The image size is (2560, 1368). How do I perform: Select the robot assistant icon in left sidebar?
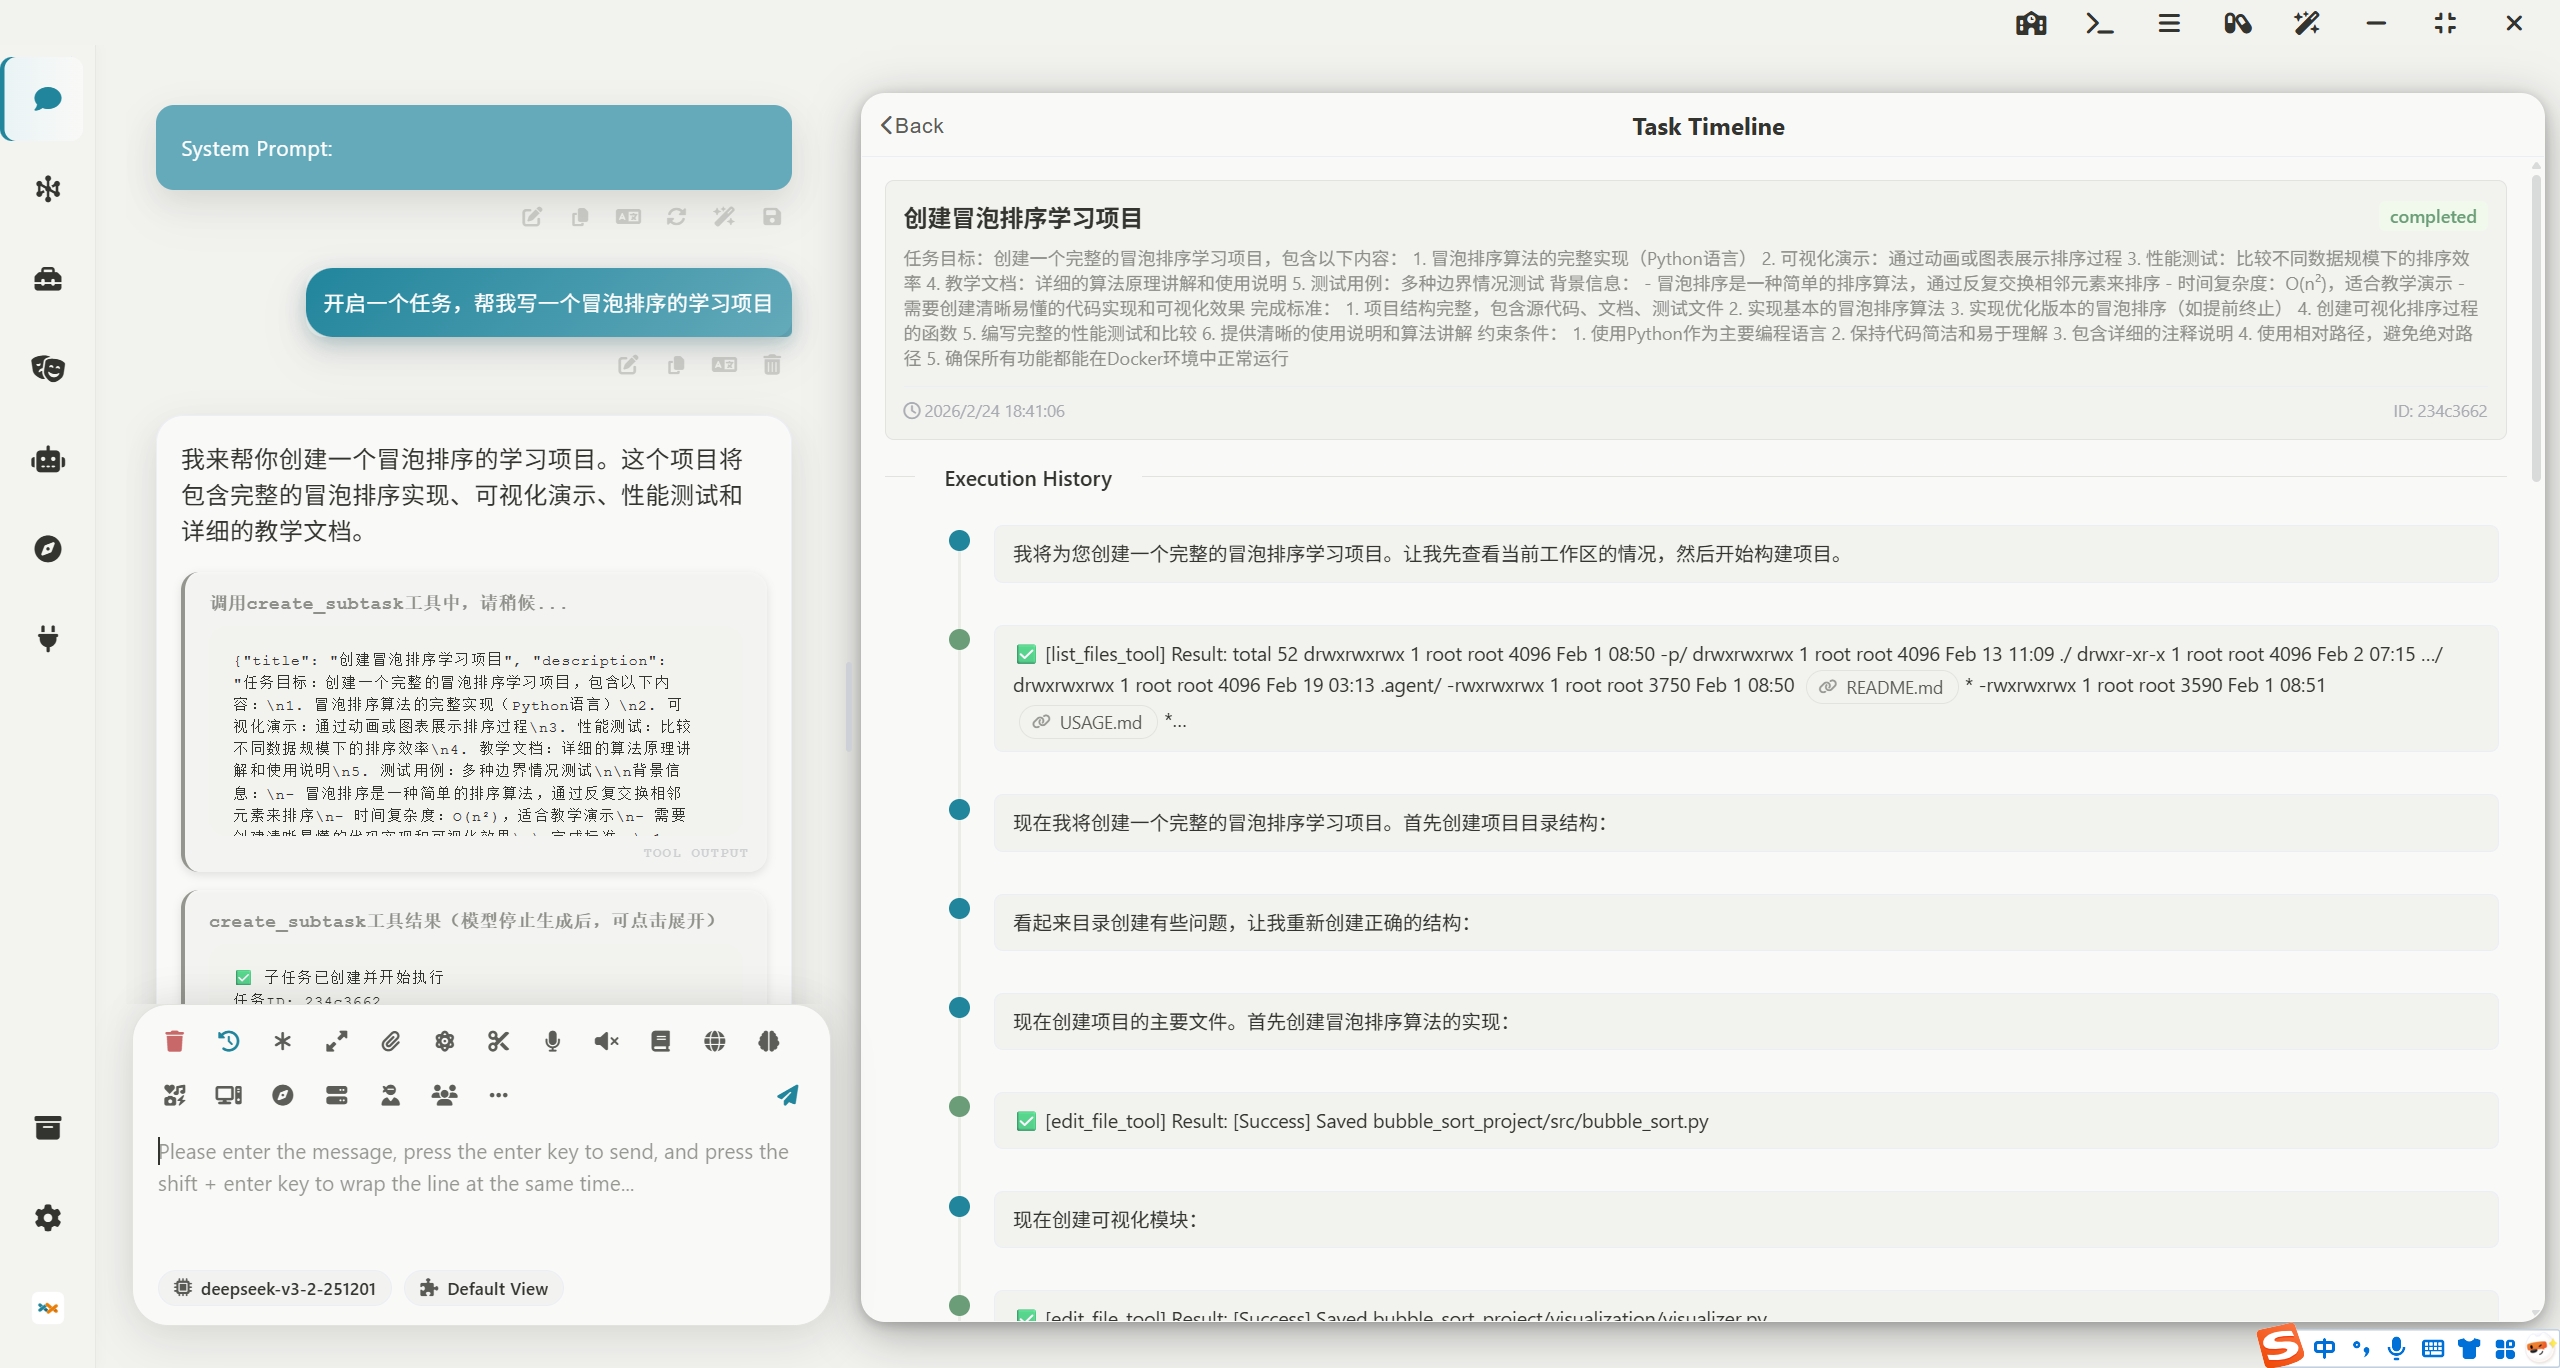click(x=47, y=459)
